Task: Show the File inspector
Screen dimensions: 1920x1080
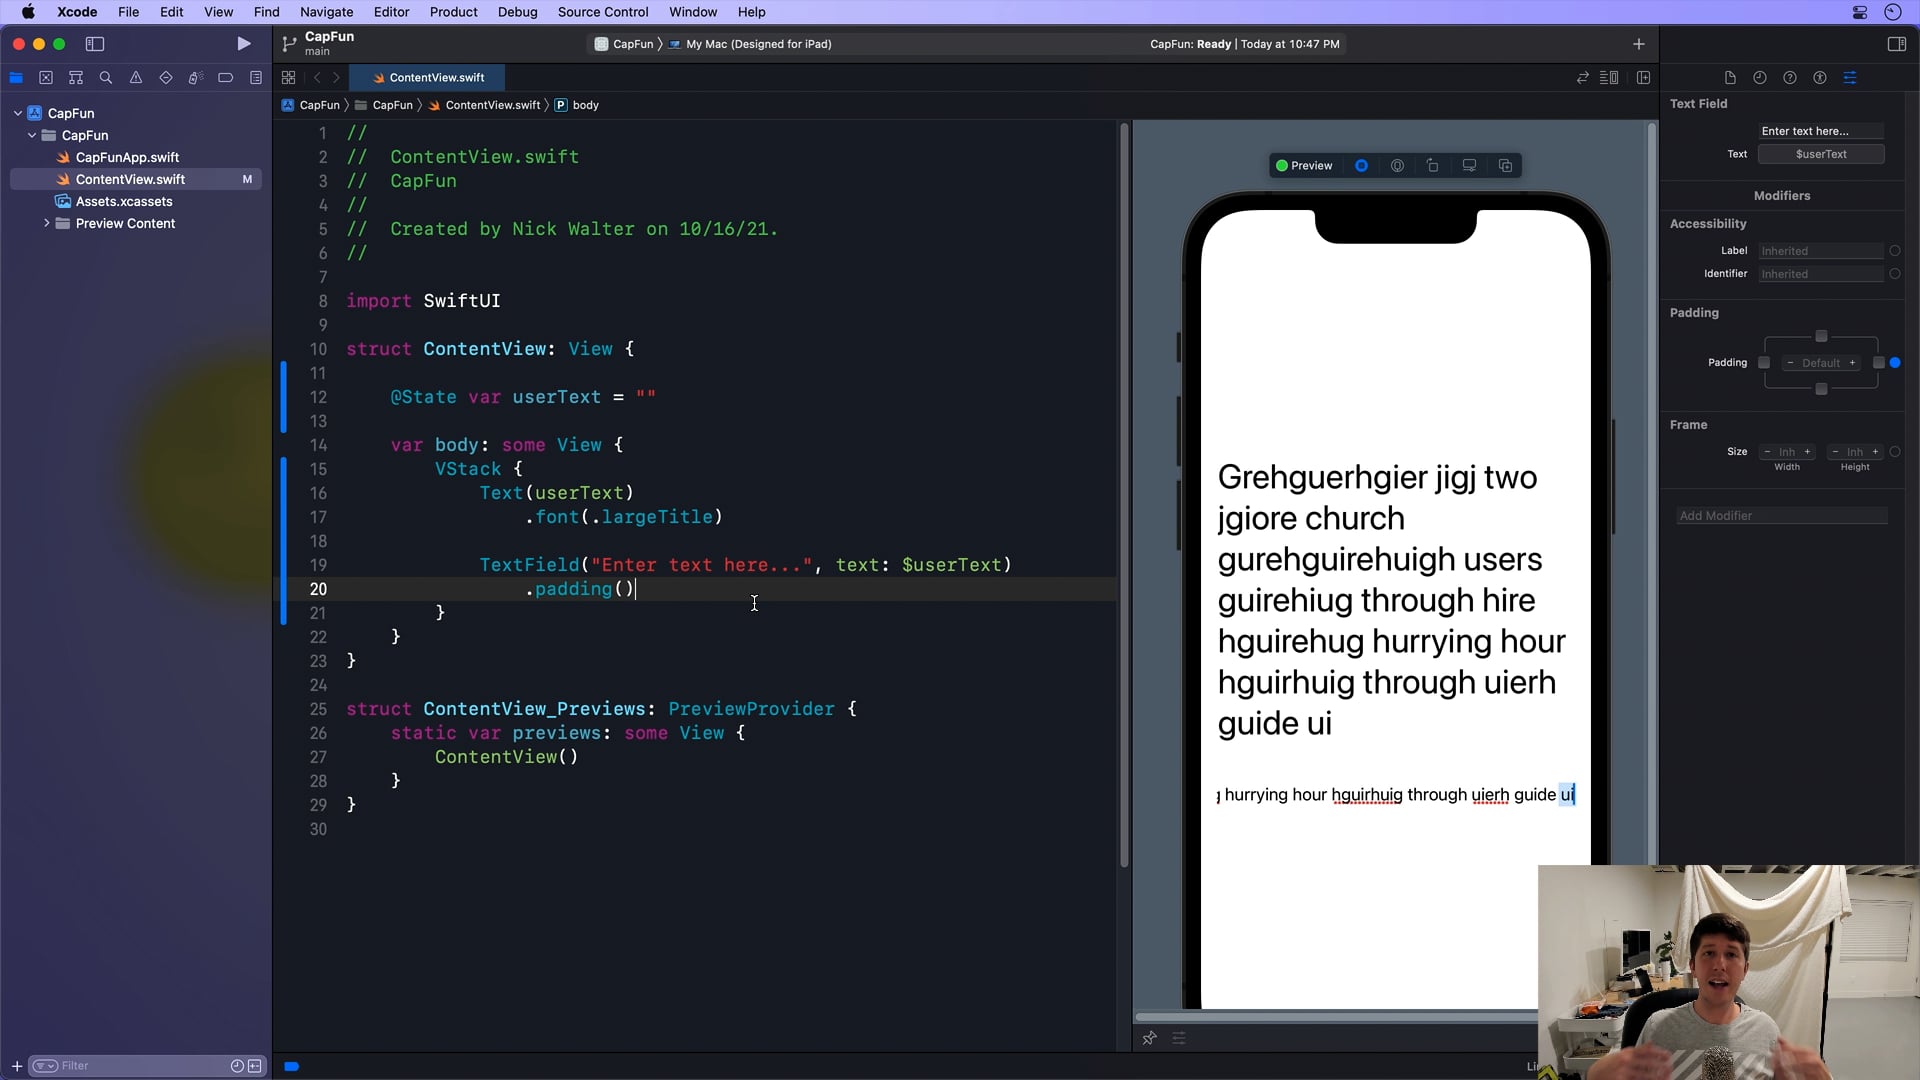Action: [x=1730, y=78]
